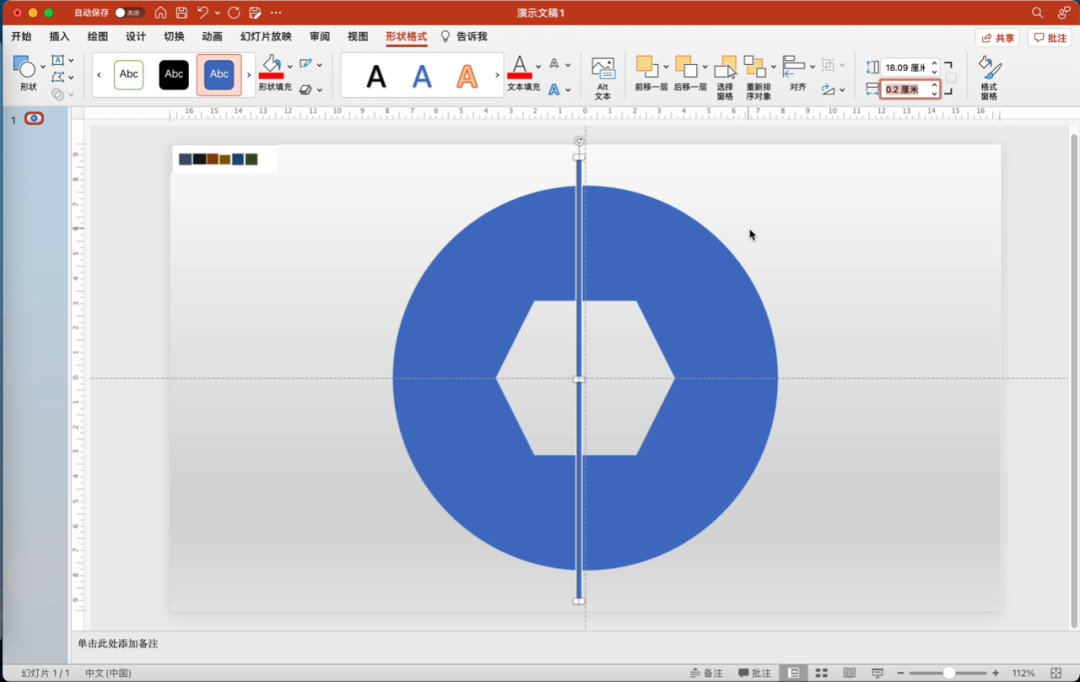The image size is (1080, 682).
Task: Open the 插入 (Insert) ribbon tab
Action: (59, 37)
